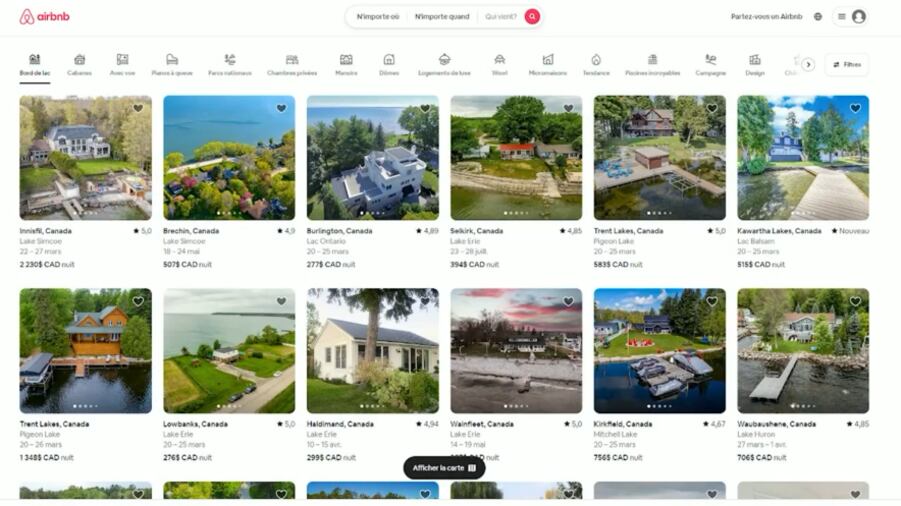Open the user profile menu
The height and width of the screenshot is (506, 901).
coord(851,17)
